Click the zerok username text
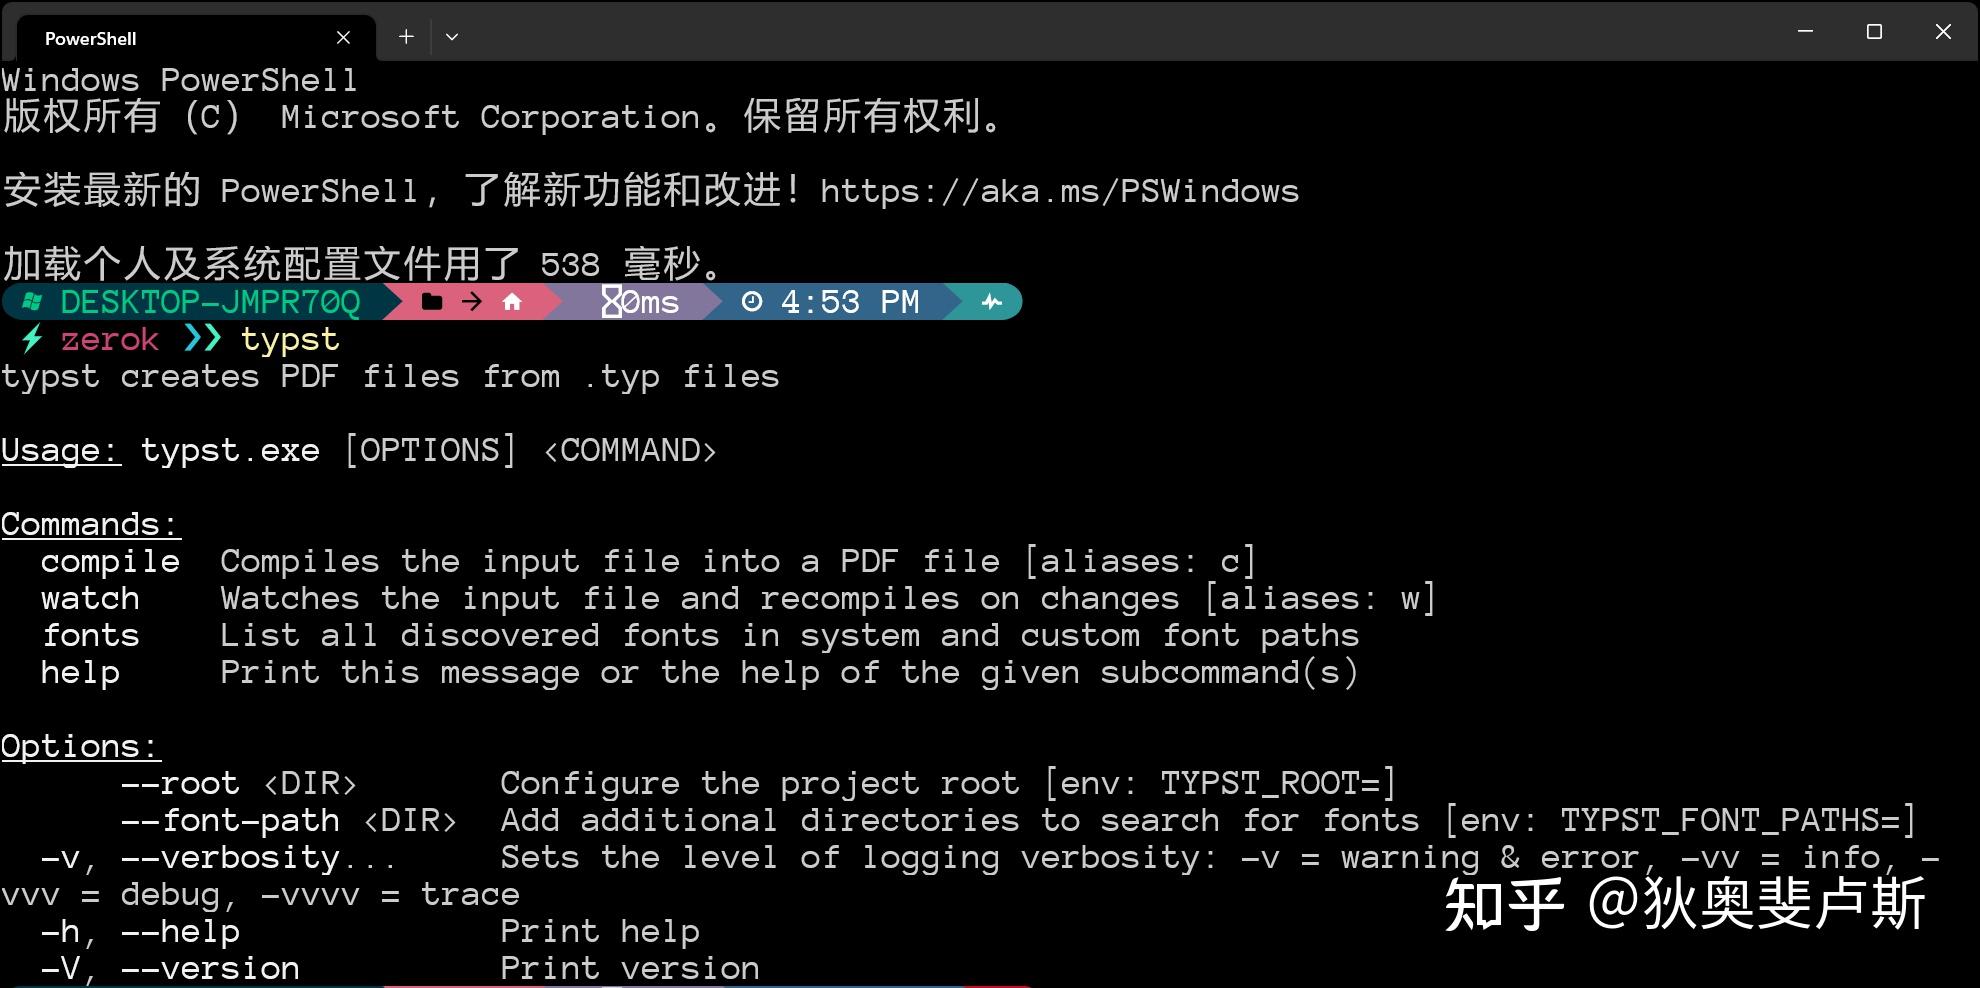Image resolution: width=1980 pixels, height=988 pixels. click(x=110, y=339)
